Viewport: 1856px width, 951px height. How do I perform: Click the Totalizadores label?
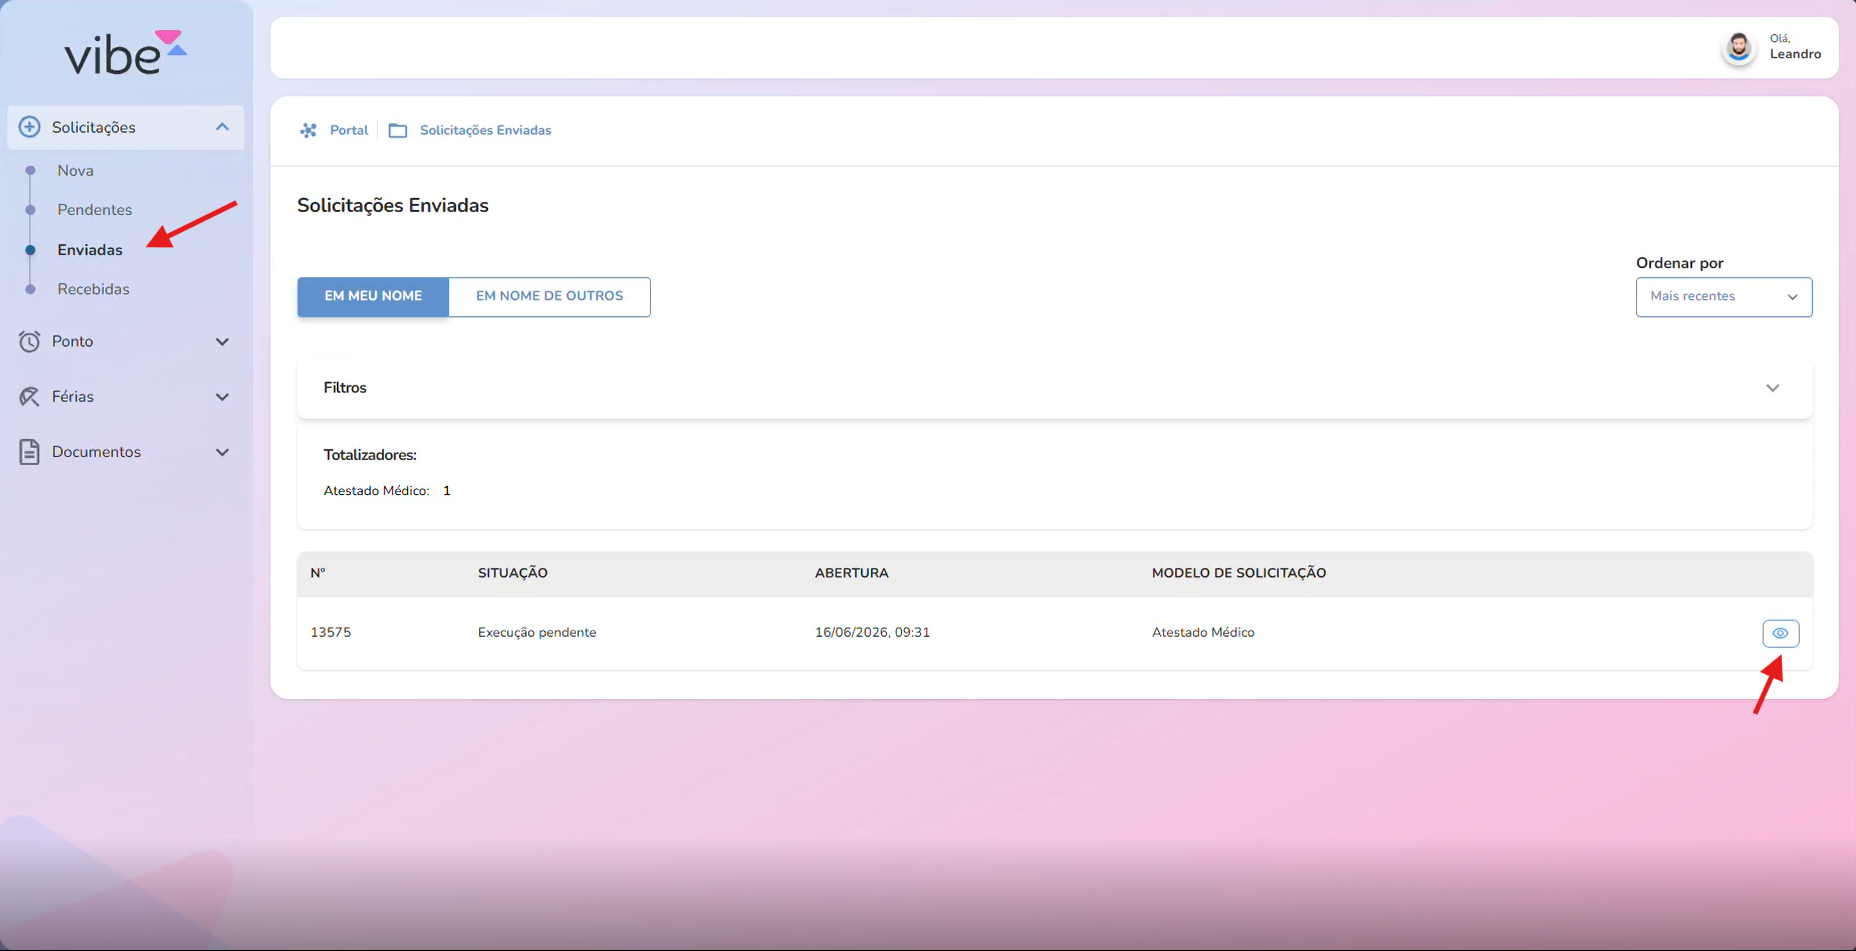pyautogui.click(x=370, y=455)
